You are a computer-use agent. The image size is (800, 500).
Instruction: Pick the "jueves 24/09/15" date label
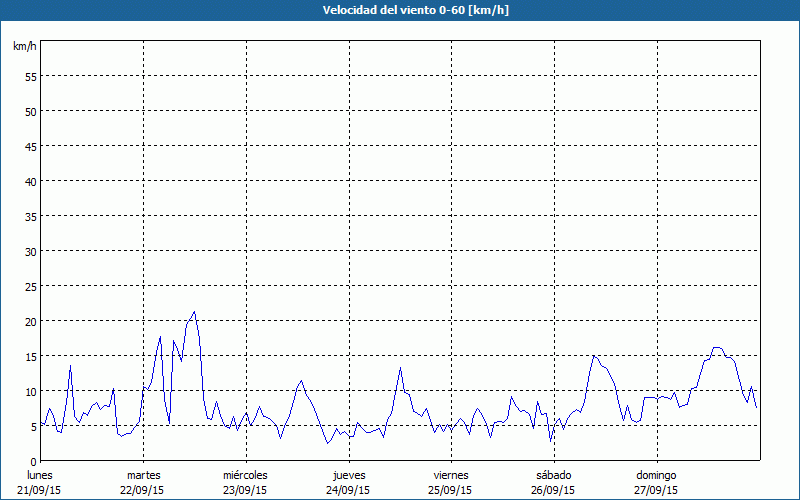[x=348, y=482]
